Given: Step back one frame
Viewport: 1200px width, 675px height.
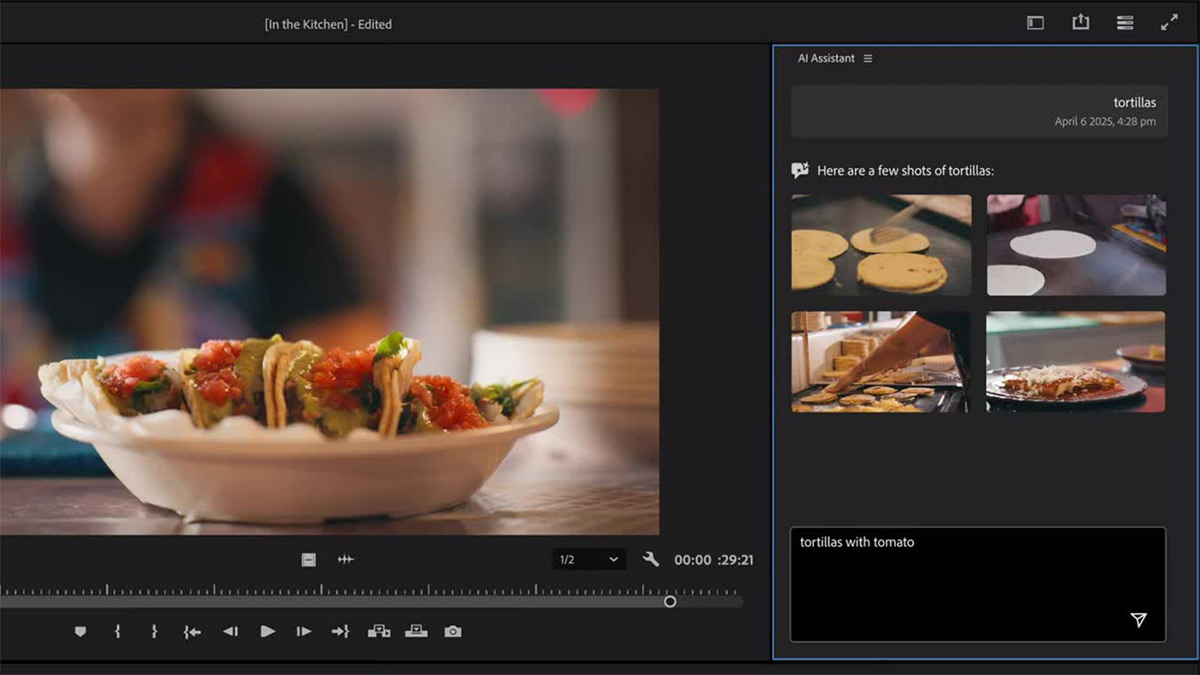Looking at the screenshot, I should pyautogui.click(x=230, y=632).
